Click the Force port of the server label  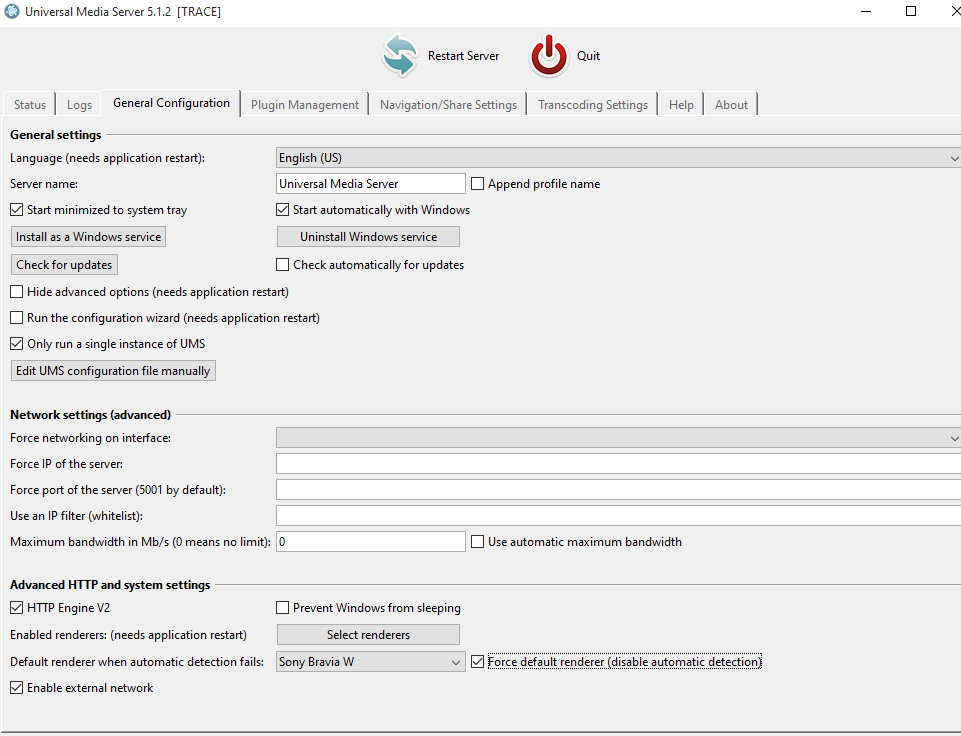point(118,490)
